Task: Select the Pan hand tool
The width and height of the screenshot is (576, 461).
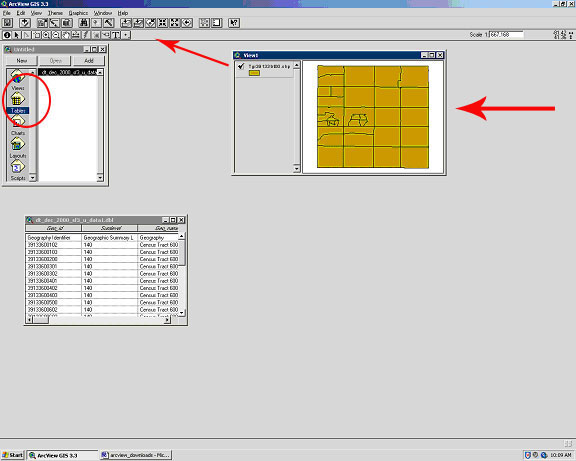Action: coord(66,35)
